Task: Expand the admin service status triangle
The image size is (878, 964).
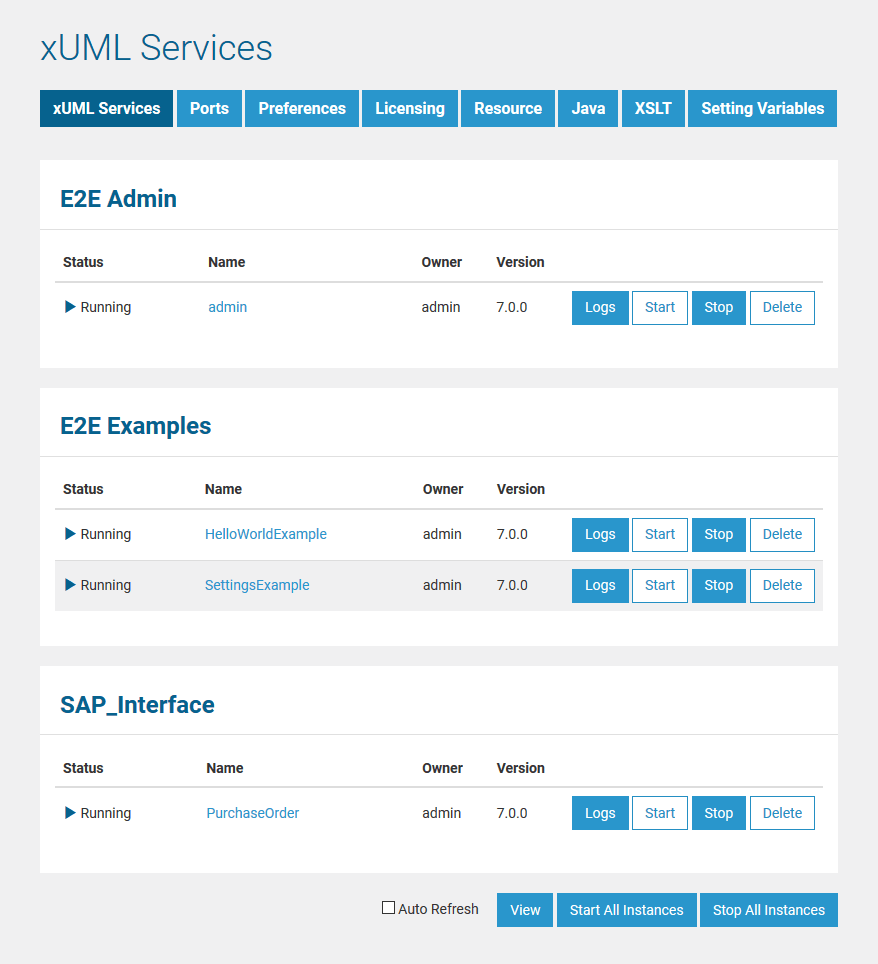Action: pyautogui.click(x=69, y=307)
